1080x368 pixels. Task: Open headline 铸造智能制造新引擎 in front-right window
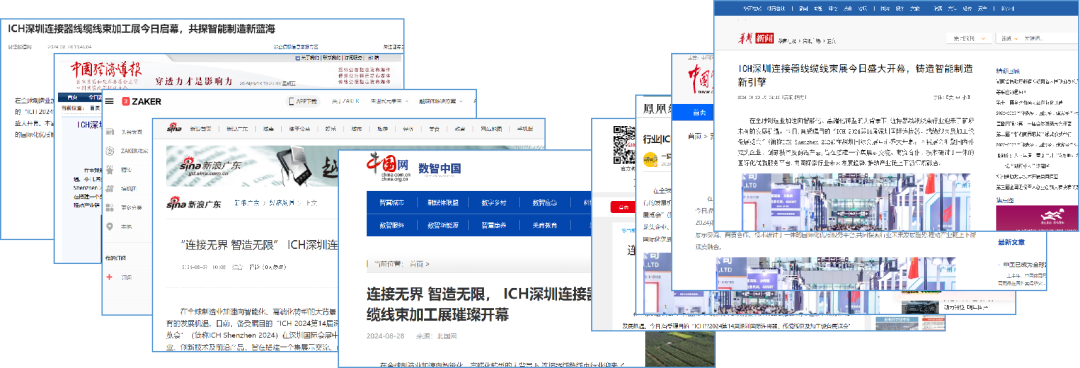point(855,75)
